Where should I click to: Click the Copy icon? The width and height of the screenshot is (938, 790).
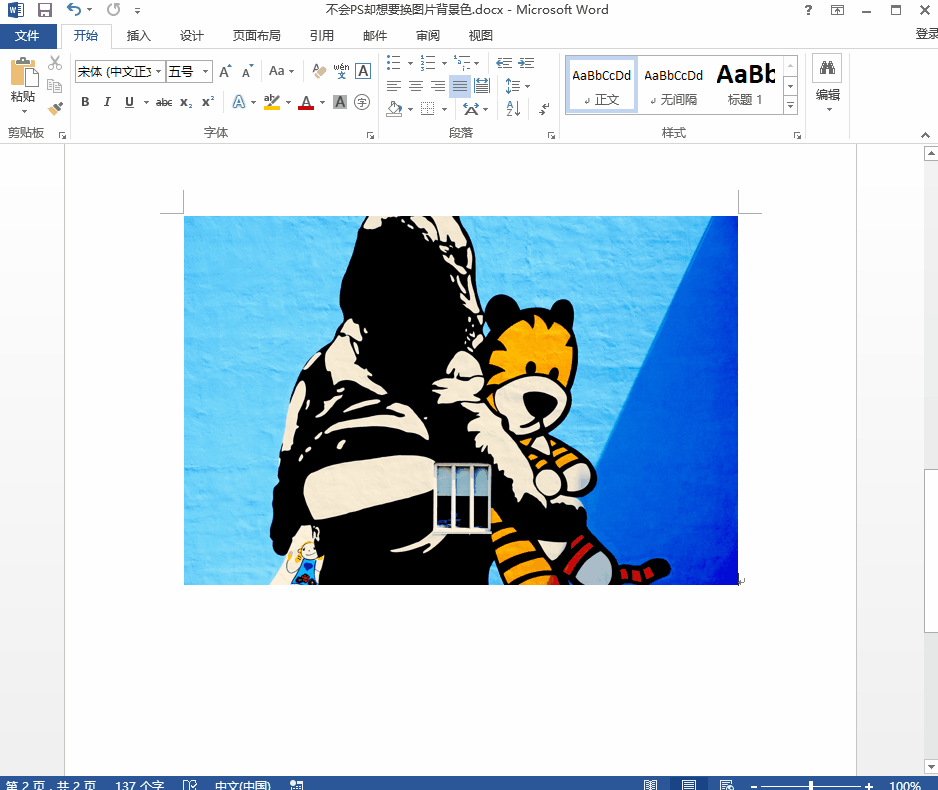[55, 86]
